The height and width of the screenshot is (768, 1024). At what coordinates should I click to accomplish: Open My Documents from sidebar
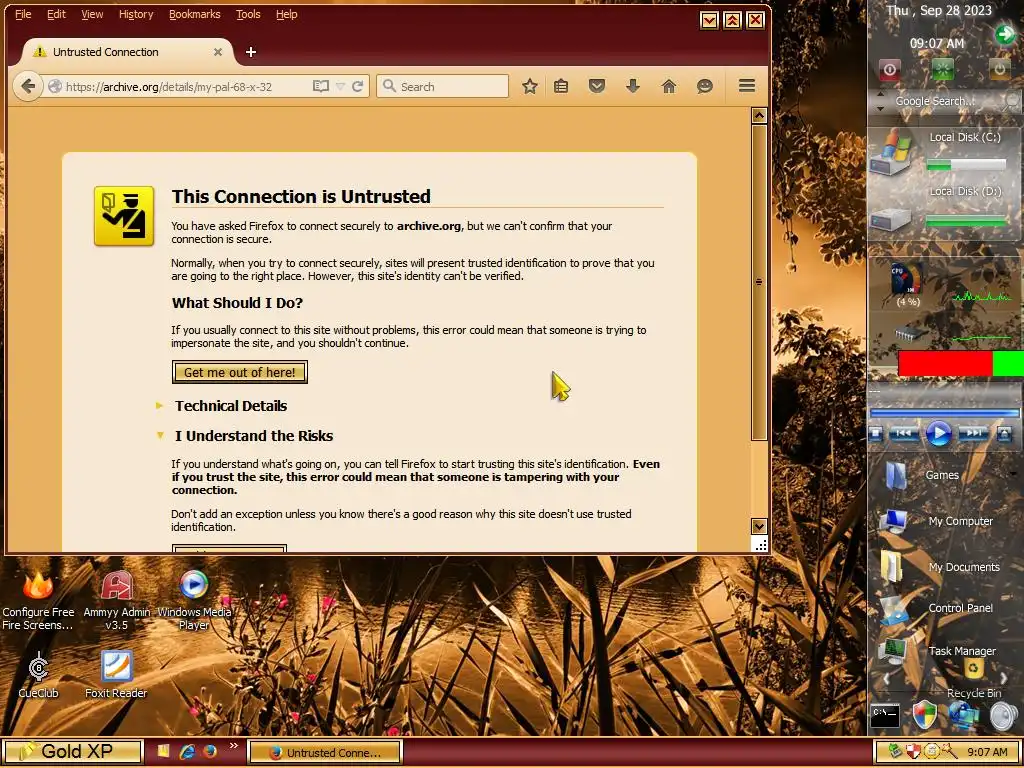891,566
